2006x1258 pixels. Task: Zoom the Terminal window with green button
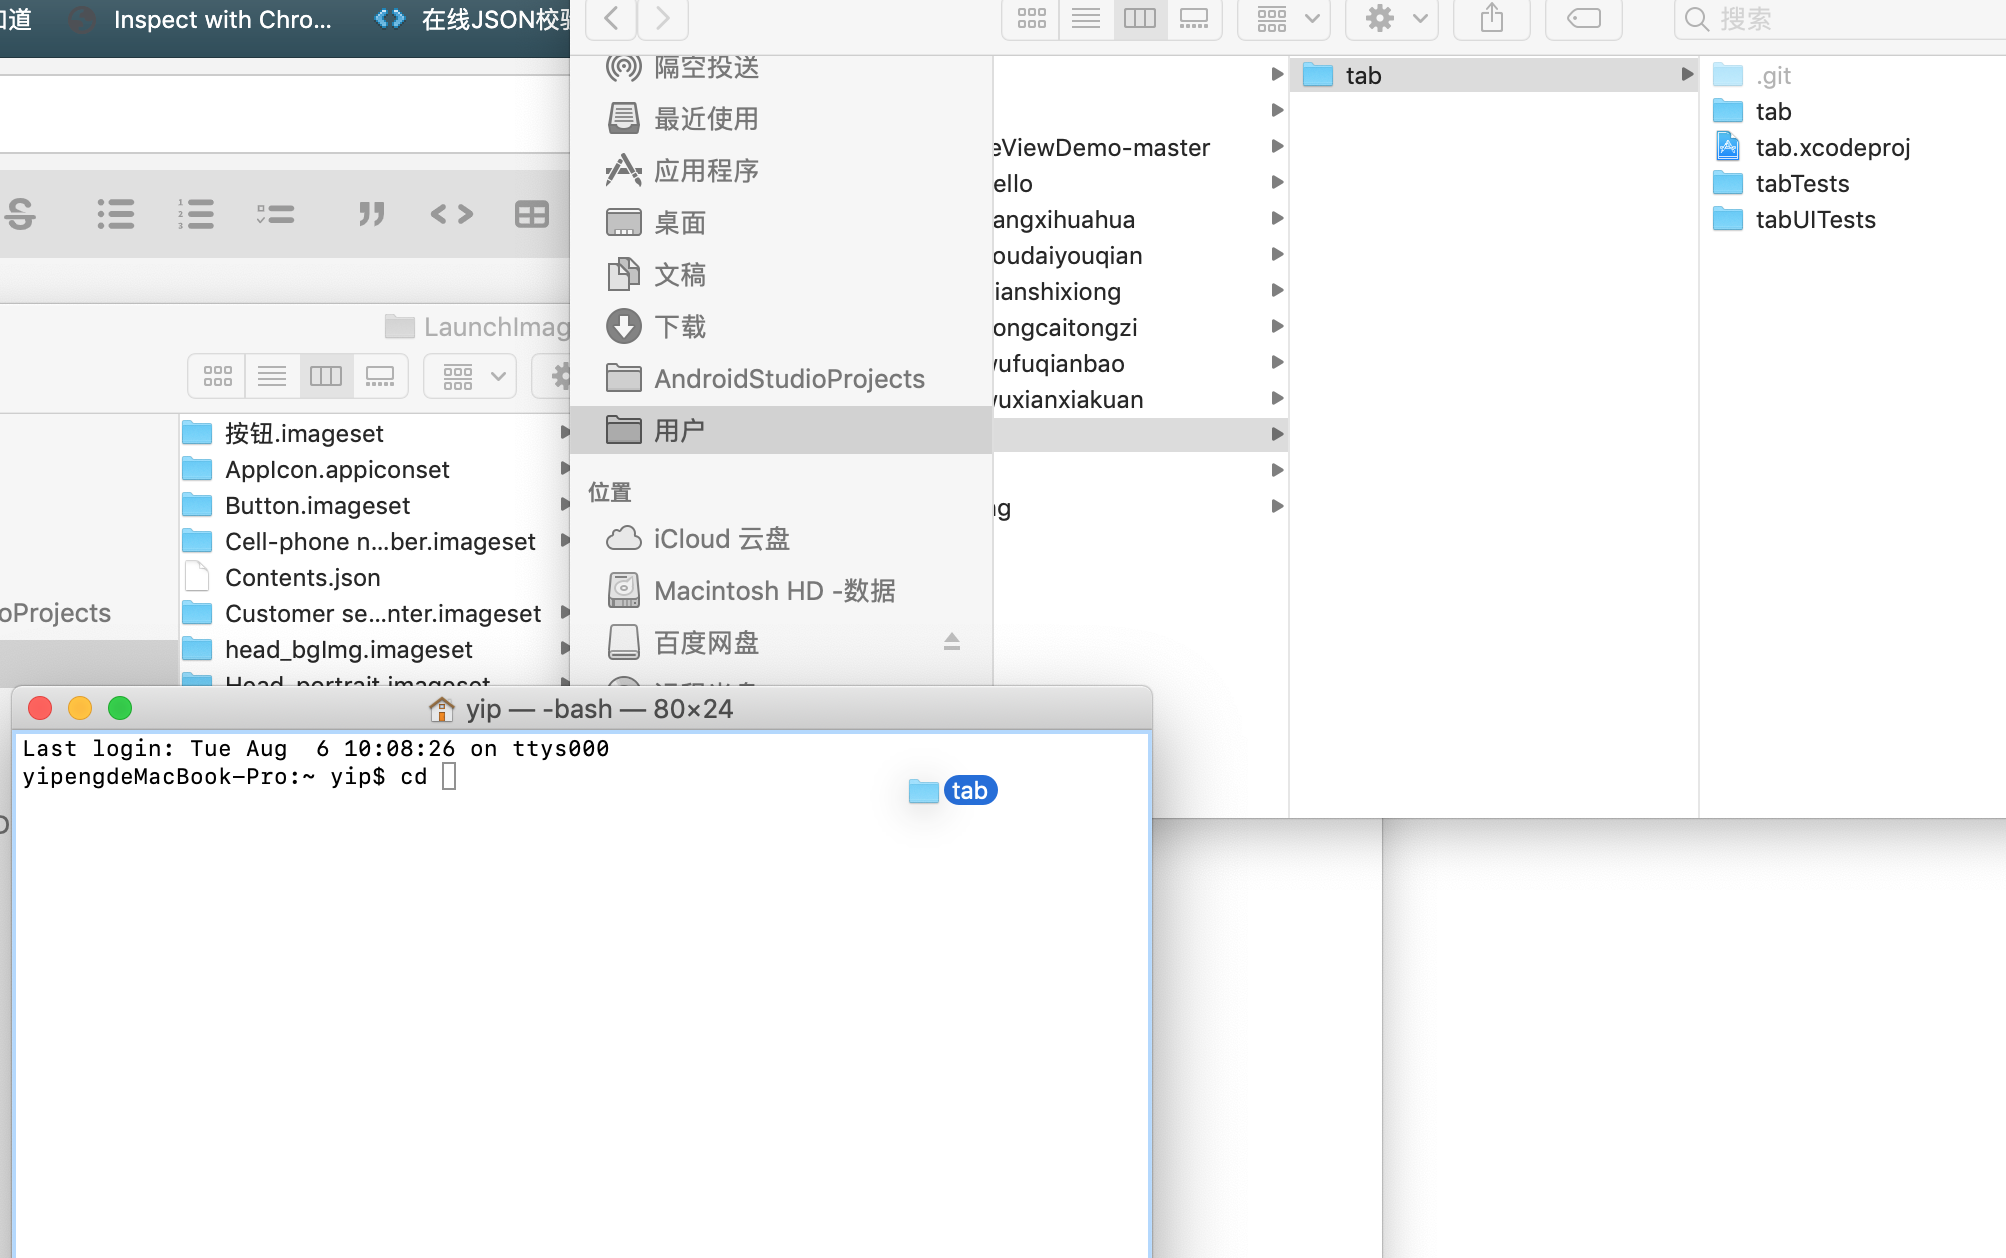click(x=120, y=708)
